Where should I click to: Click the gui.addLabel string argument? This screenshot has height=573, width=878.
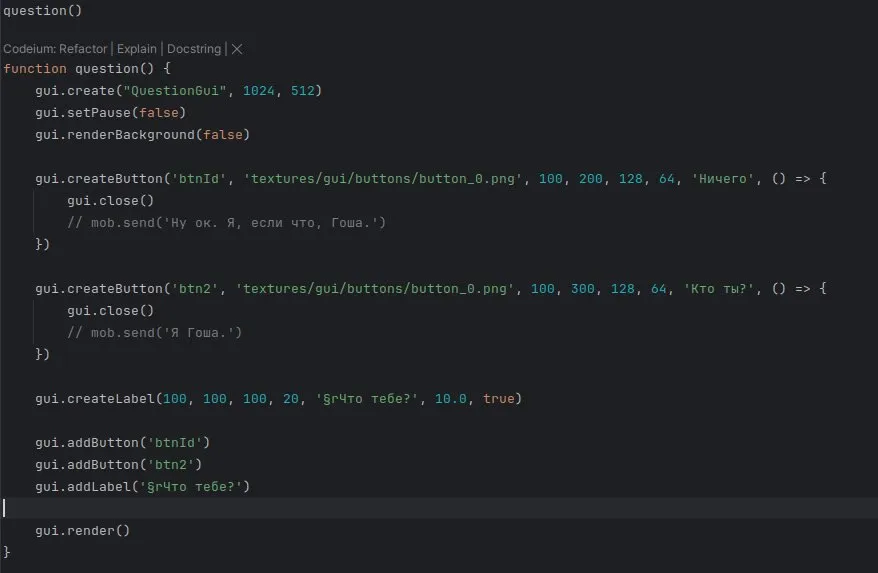click(190, 487)
